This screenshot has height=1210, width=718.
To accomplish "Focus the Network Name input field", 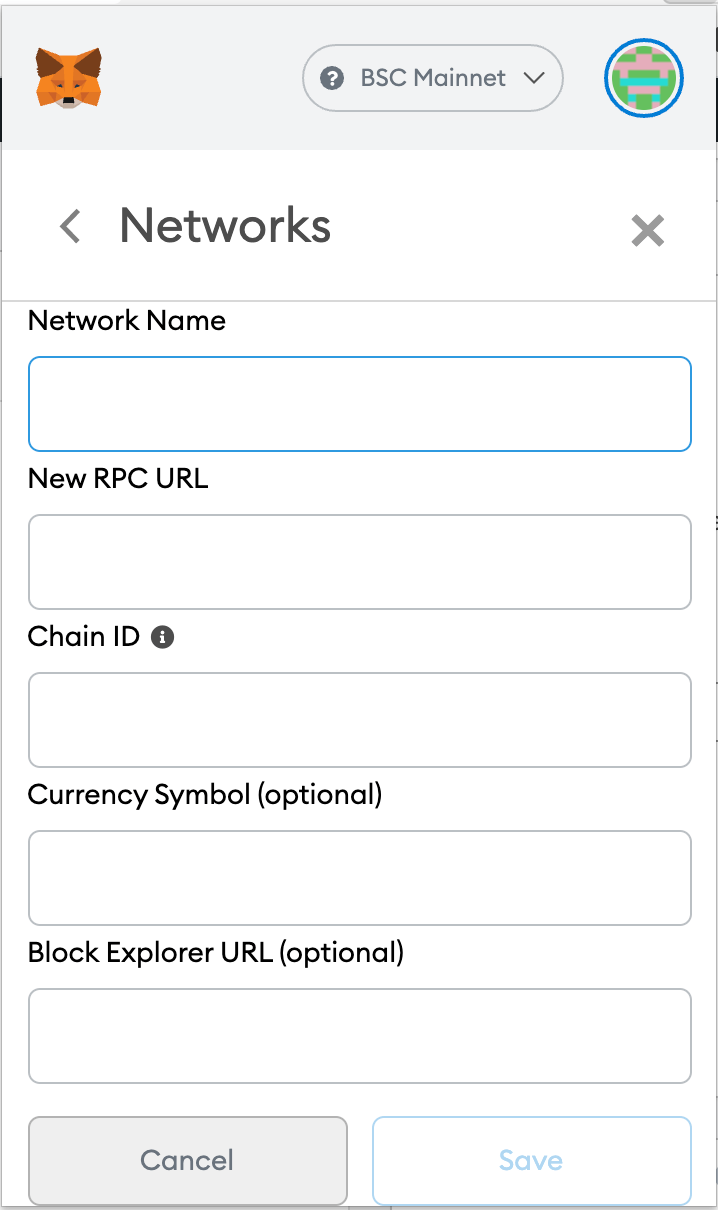I will pyautogui.click(x=360, y=404).
